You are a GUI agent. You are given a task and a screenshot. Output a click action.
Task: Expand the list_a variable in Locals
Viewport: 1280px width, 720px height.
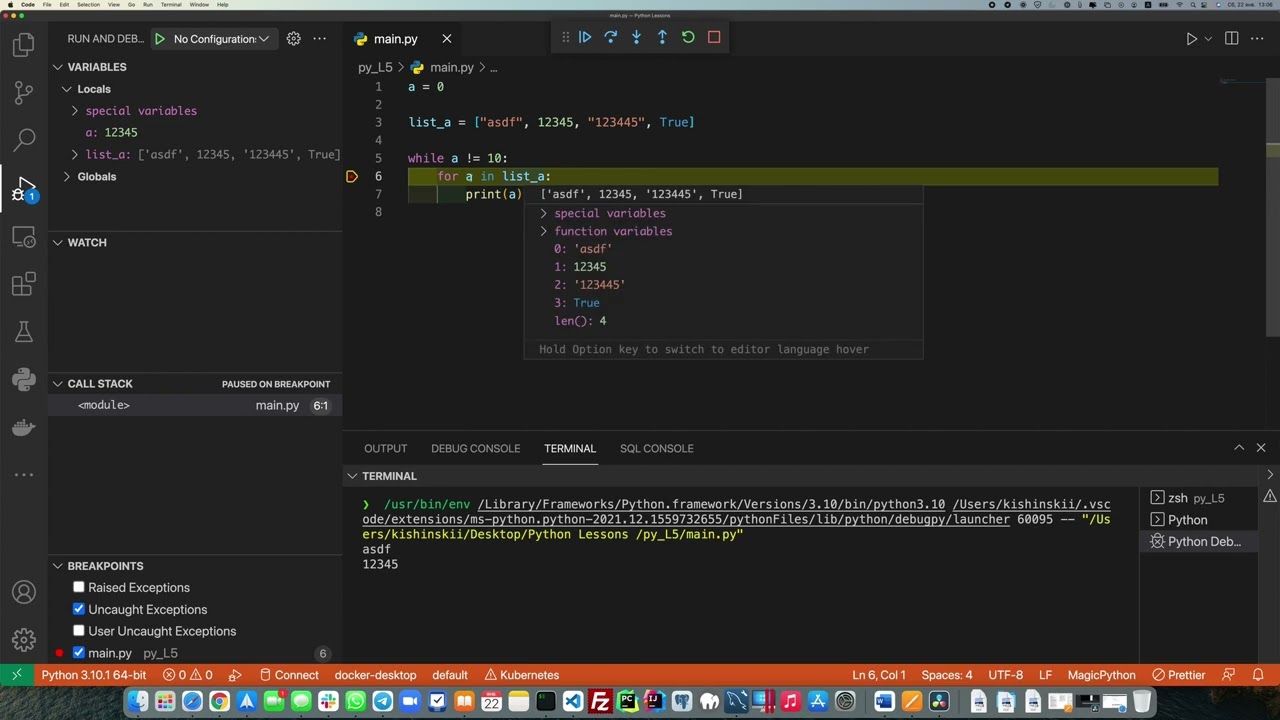[195, 155]
